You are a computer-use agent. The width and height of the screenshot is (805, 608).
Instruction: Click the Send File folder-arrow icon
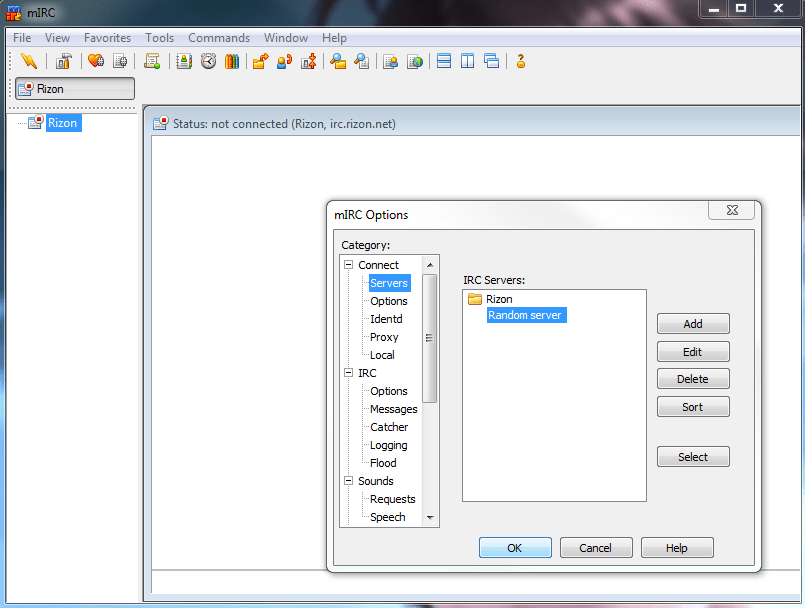260,61
